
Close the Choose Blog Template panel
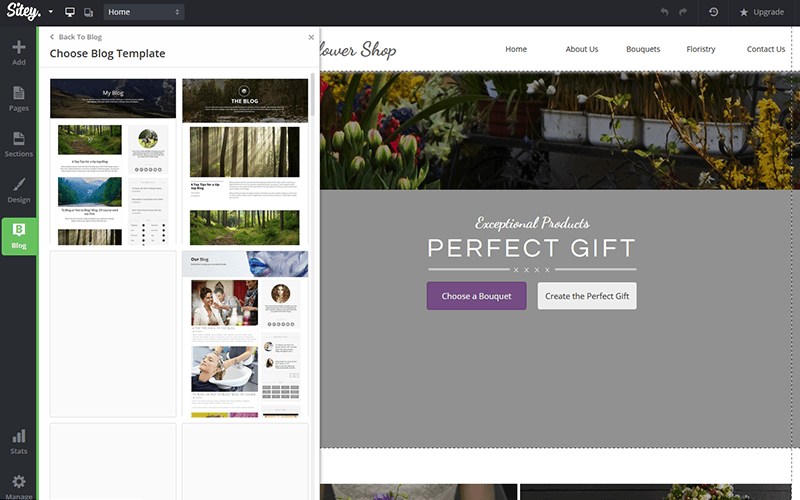point(311,37)
